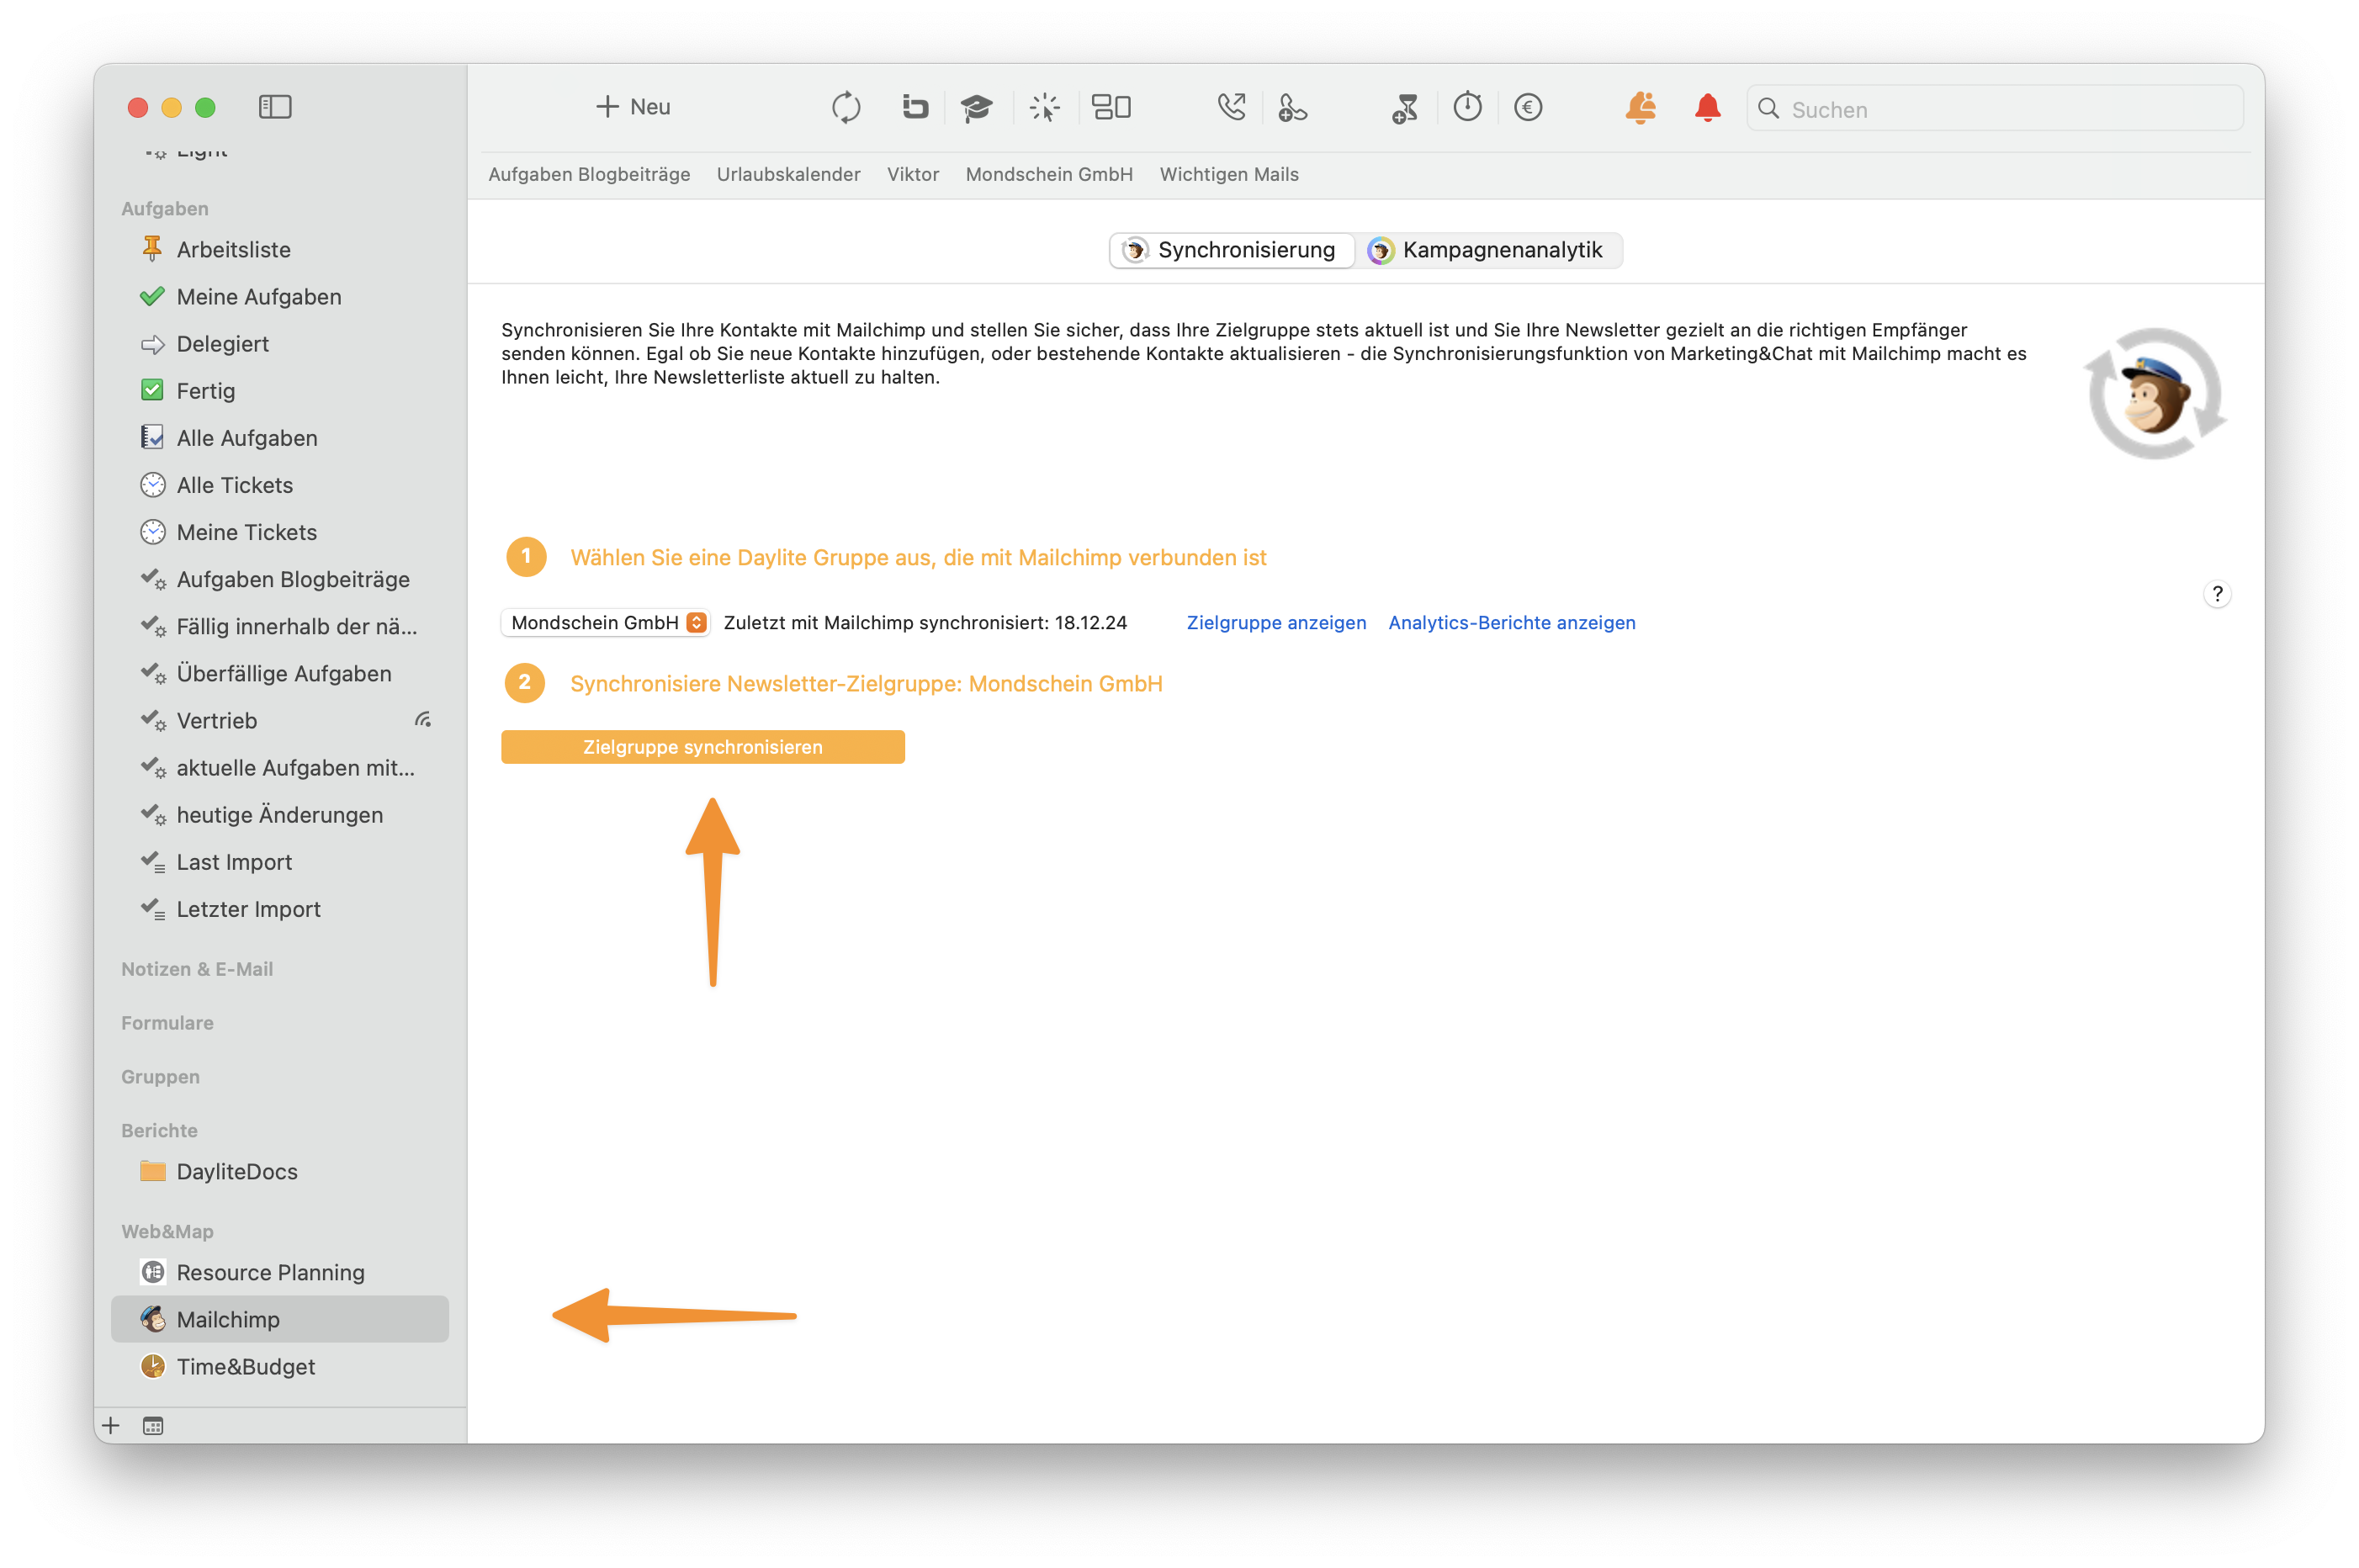Open Meine Tickets list
Image resolution: width=2359 pixels, height=1568 pixels.
click(x=280, y=532)
